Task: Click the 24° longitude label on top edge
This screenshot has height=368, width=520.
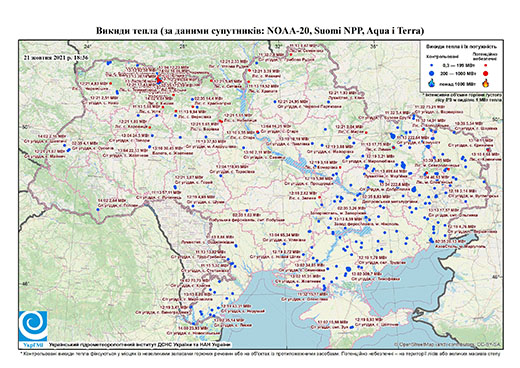Action: click(87, 46)
